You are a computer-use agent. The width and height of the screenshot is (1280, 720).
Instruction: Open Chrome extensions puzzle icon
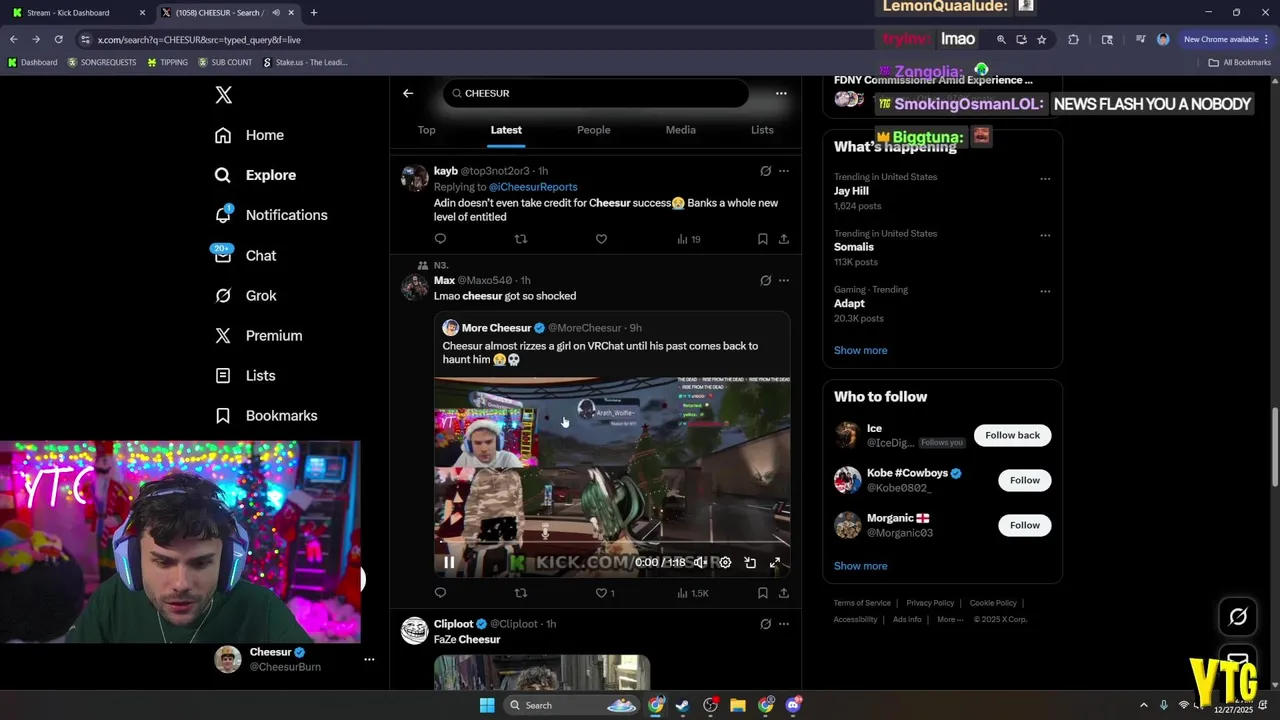[x=1073, y=39]
